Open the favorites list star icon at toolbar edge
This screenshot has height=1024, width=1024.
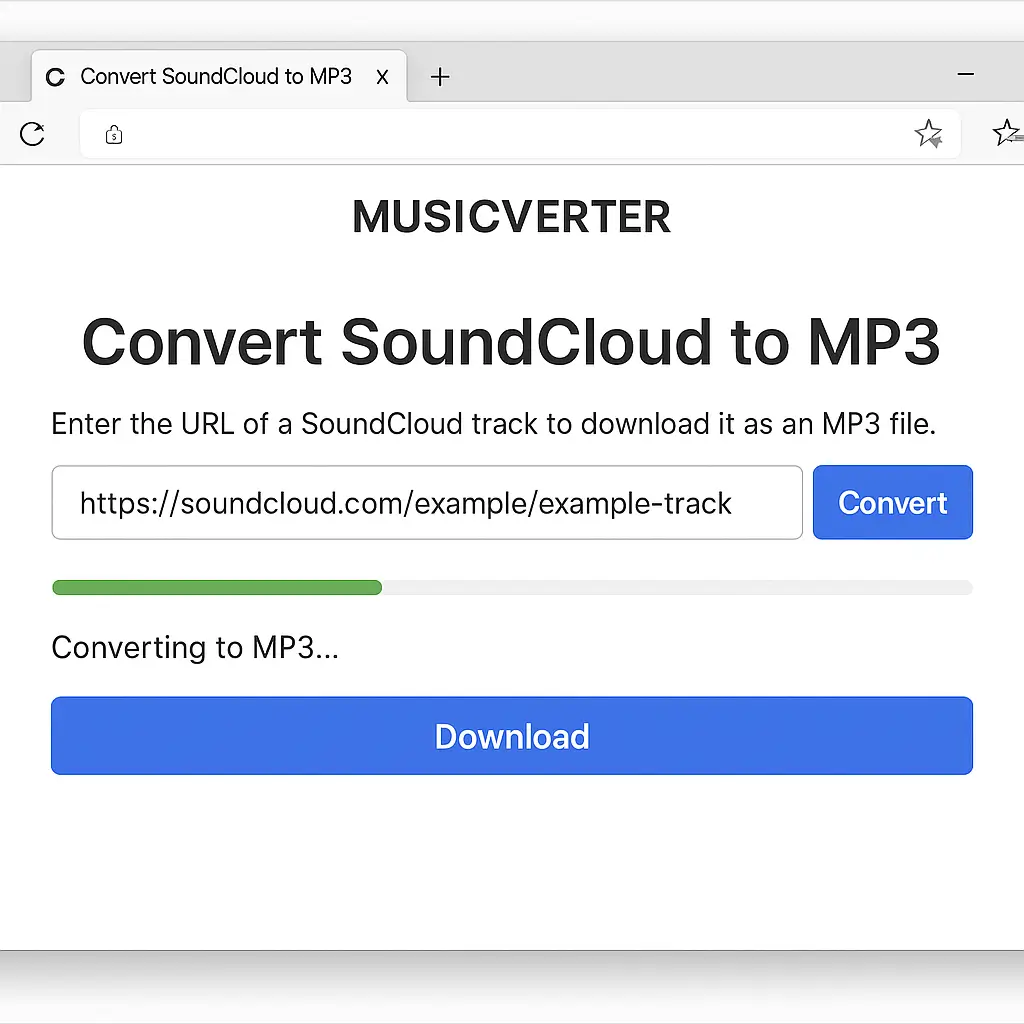click(1007, 133)
